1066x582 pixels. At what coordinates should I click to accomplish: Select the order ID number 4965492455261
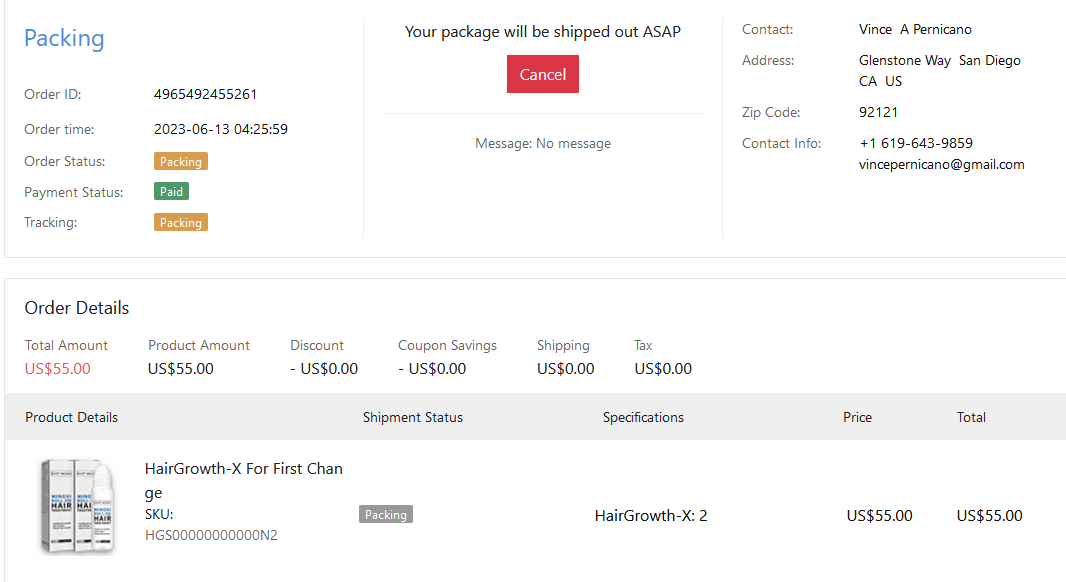205,95
